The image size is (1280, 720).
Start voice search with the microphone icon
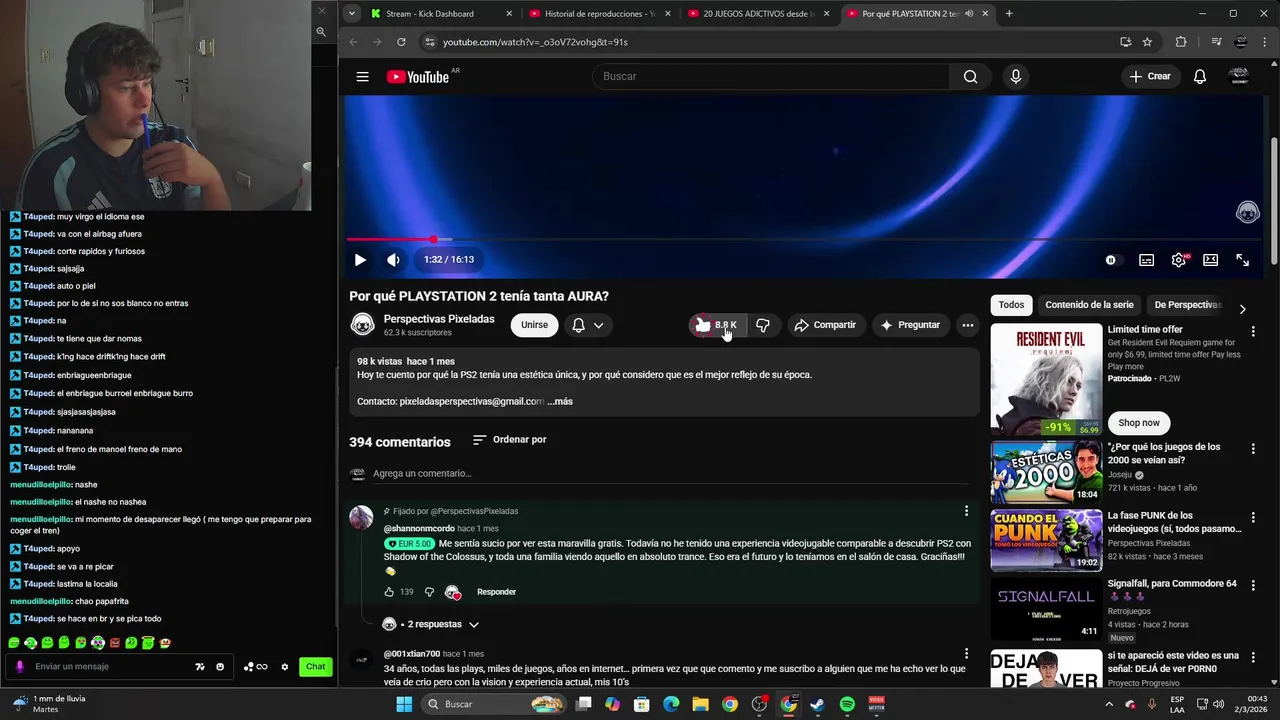pos(1016,76)
